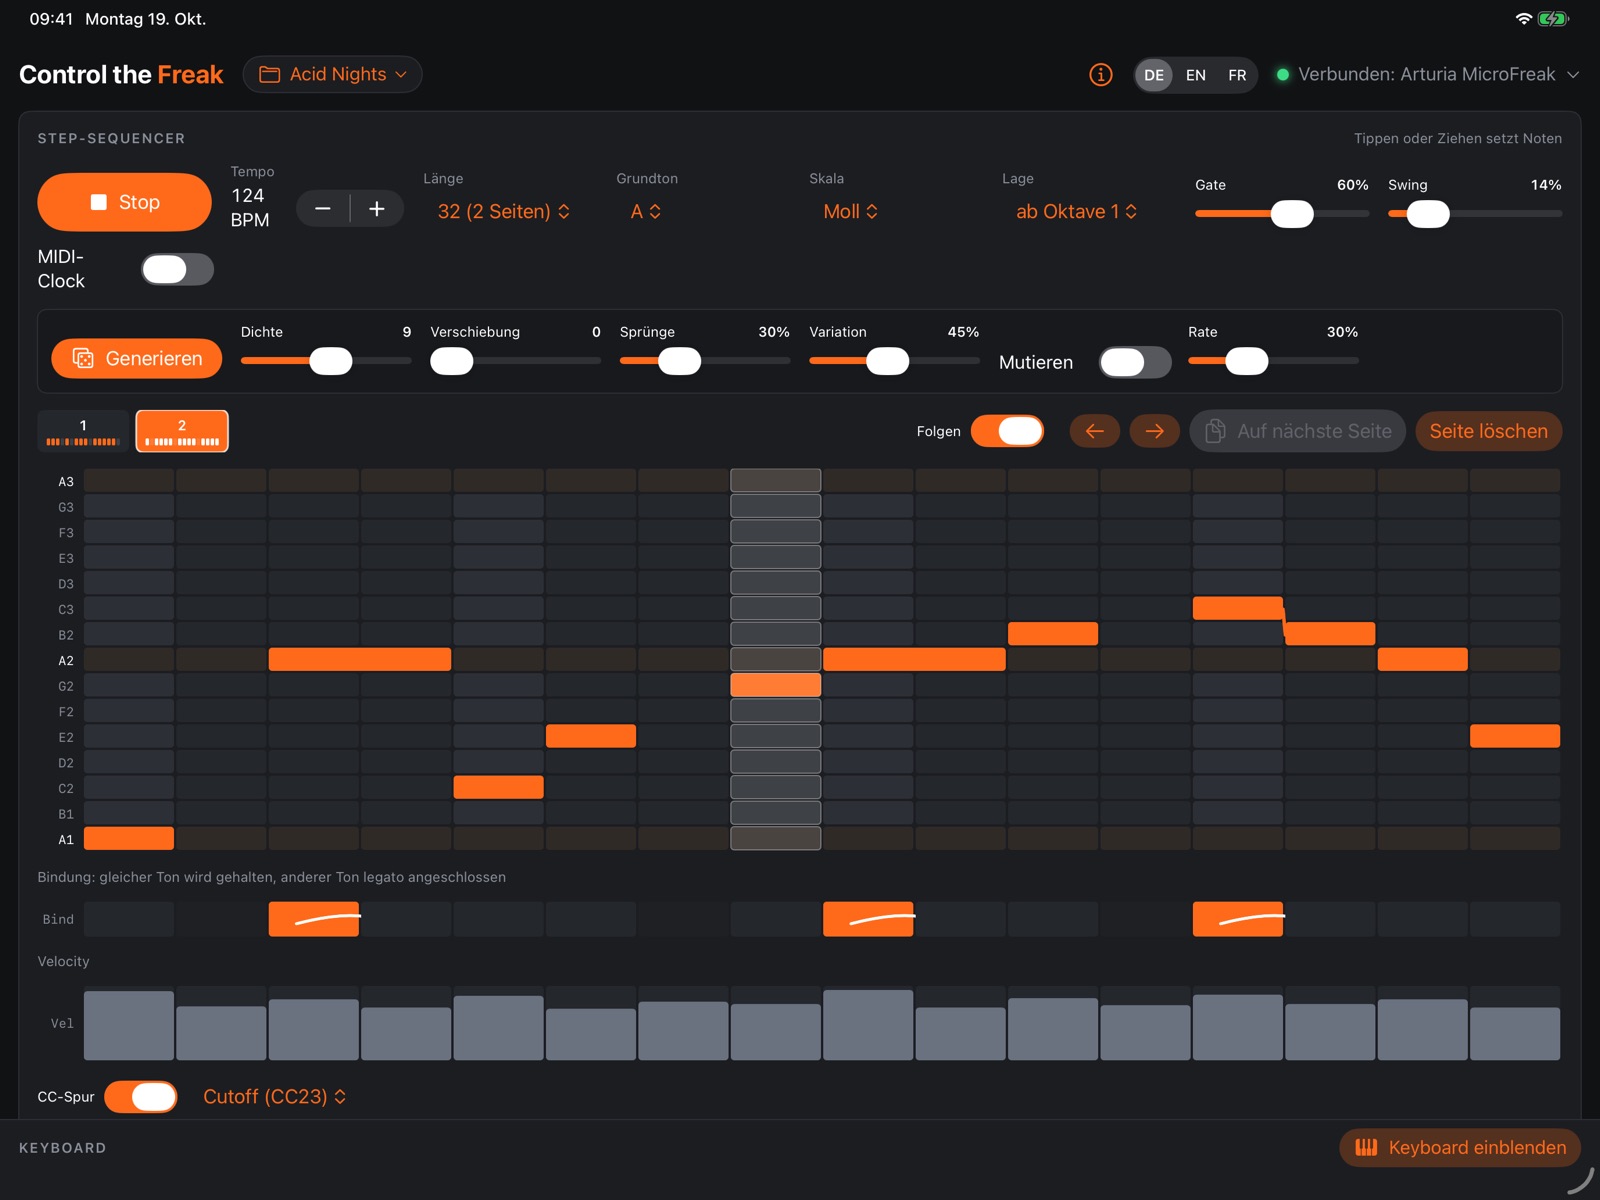Click the A3 row label

tap(66, 481)
